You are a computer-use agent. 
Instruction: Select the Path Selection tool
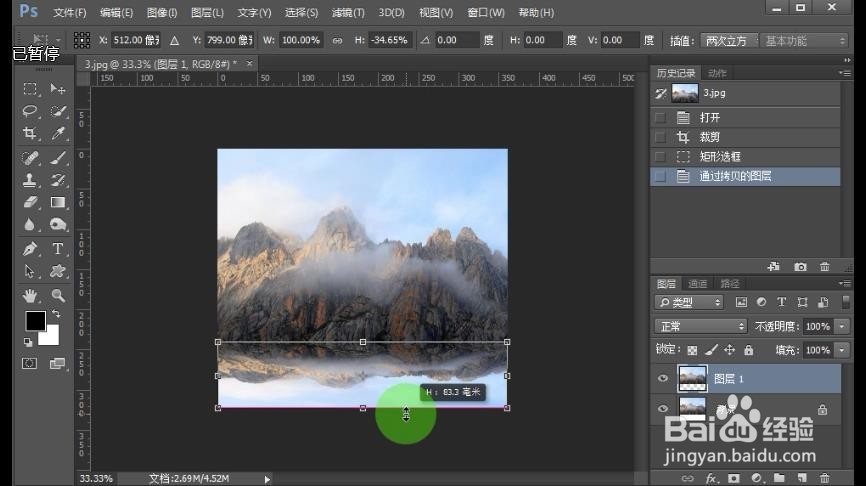30,271
